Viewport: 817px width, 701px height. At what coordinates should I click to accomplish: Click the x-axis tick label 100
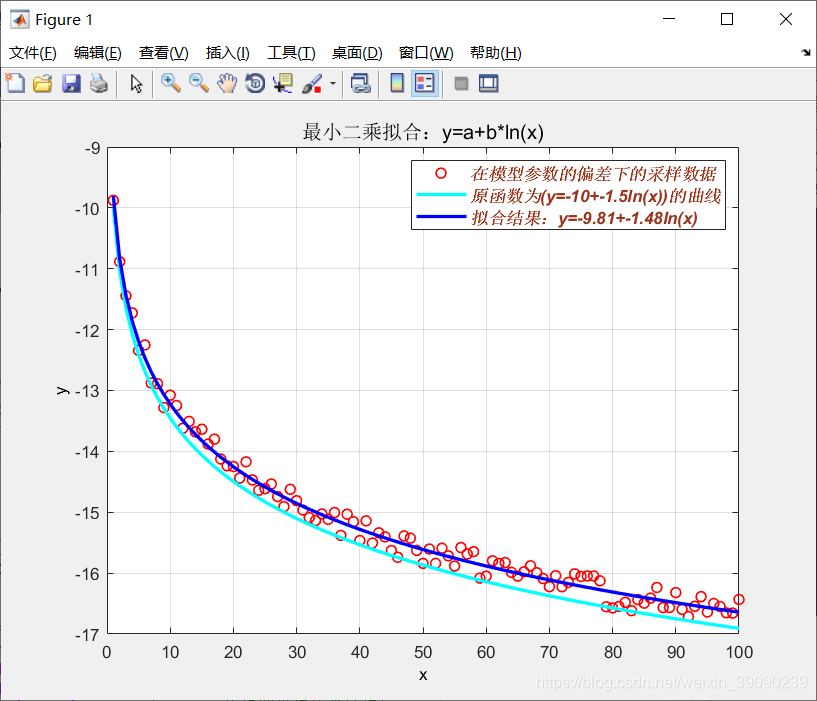tap(739, 652)
